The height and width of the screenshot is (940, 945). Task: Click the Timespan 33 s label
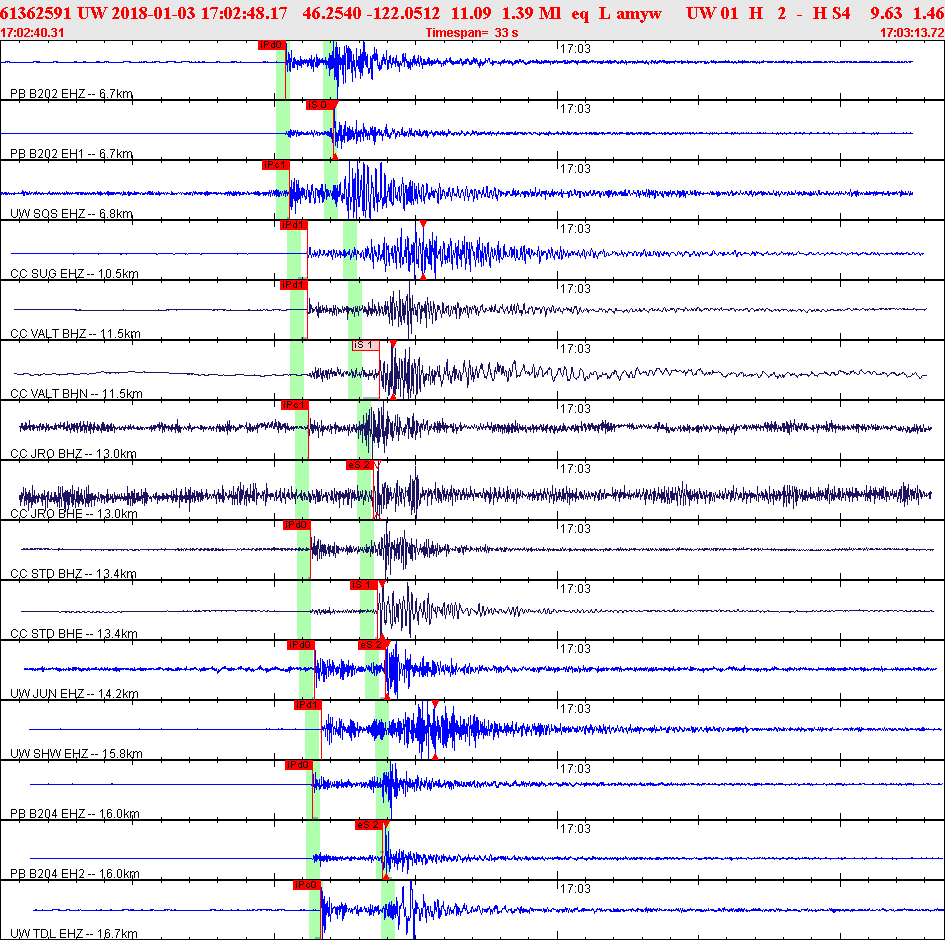tap(472, 33)
